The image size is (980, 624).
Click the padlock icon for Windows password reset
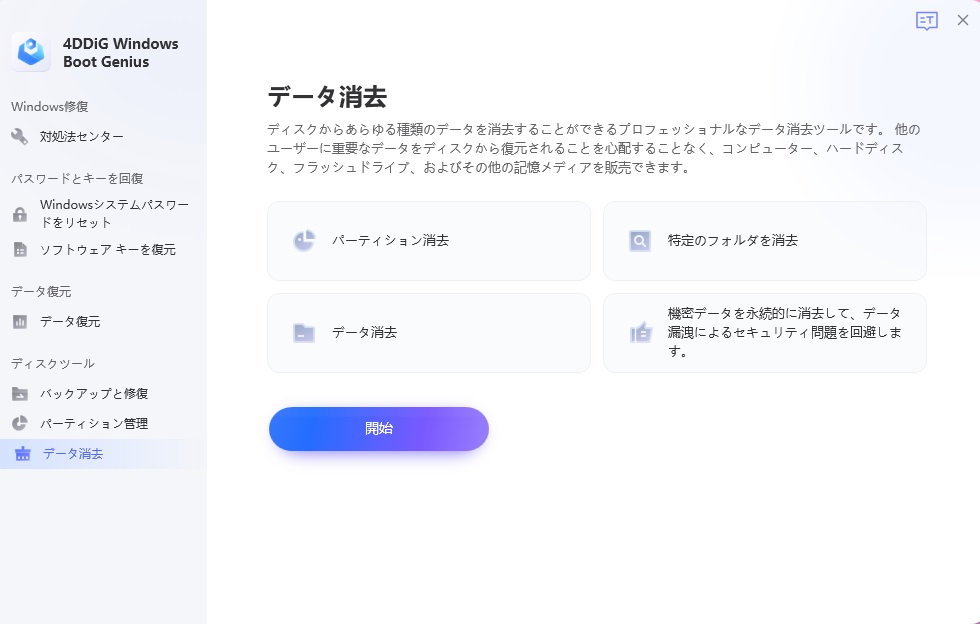[20, 214]
